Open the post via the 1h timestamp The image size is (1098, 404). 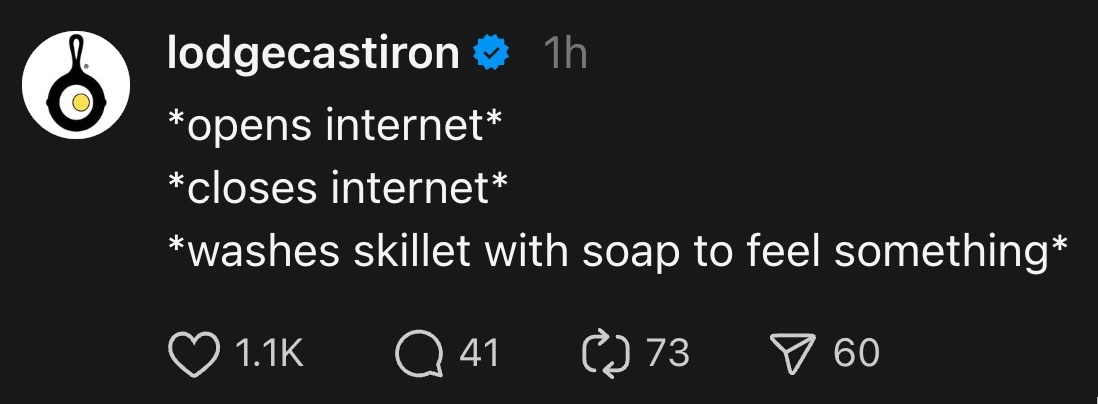(565, 55)
